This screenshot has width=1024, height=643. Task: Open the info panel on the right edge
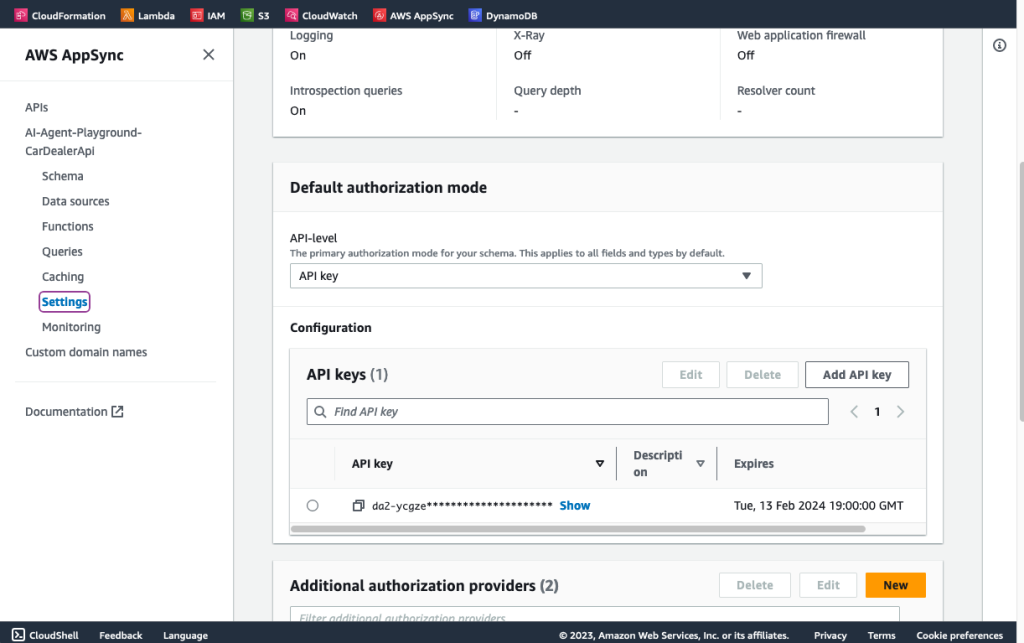coord(999,45)
